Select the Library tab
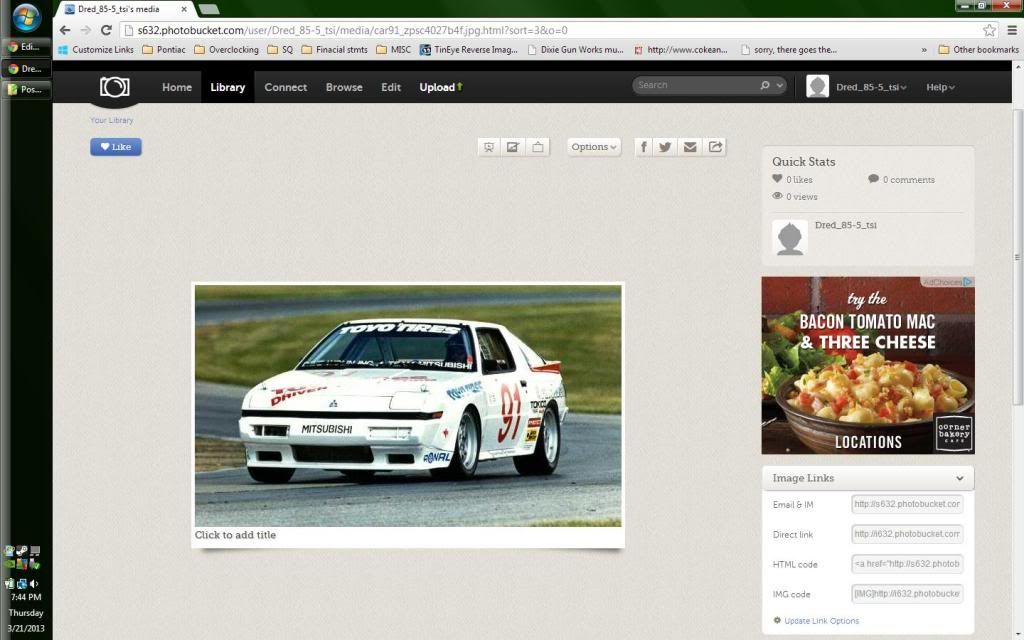The image size is (1024, 640). click(227, 87)
